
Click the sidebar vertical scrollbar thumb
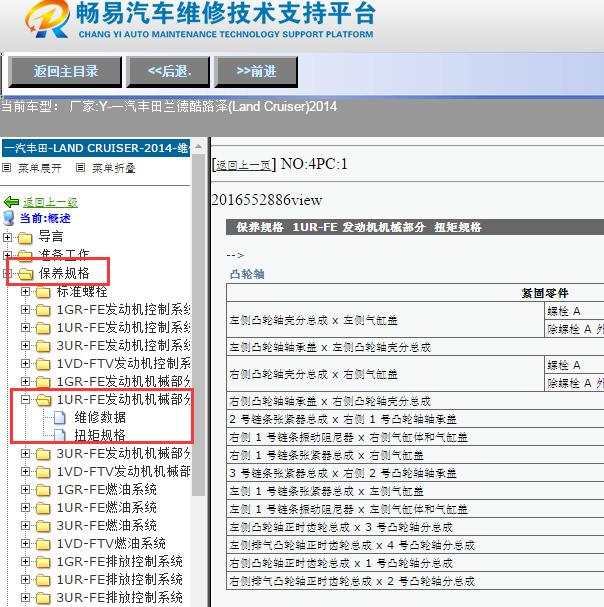(199, 324)
